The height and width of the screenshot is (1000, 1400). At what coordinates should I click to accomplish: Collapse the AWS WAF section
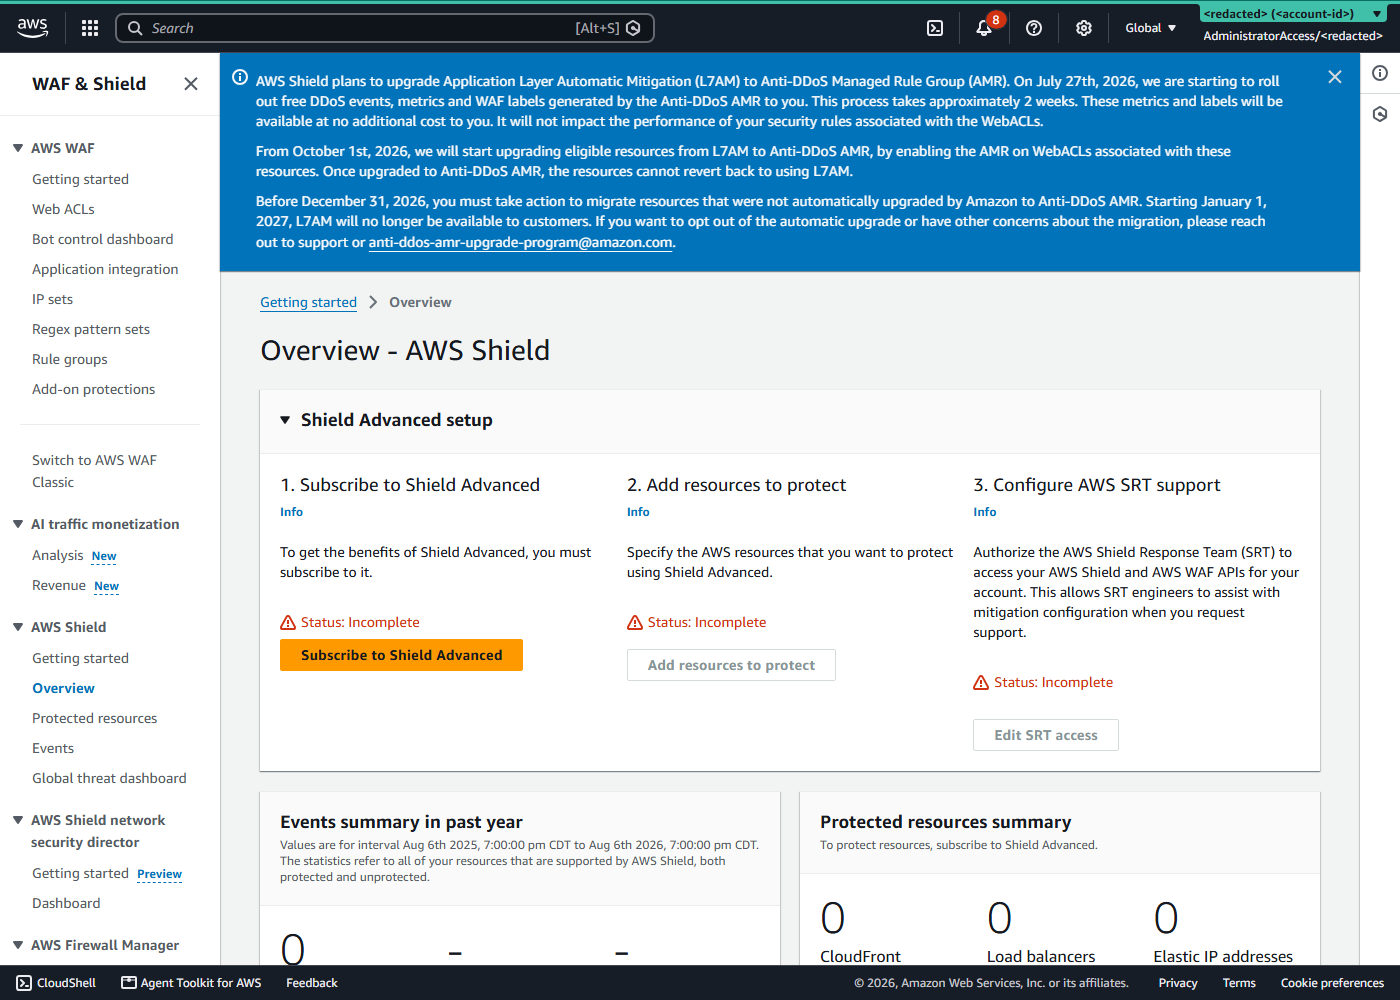click(x=18, y=148)
